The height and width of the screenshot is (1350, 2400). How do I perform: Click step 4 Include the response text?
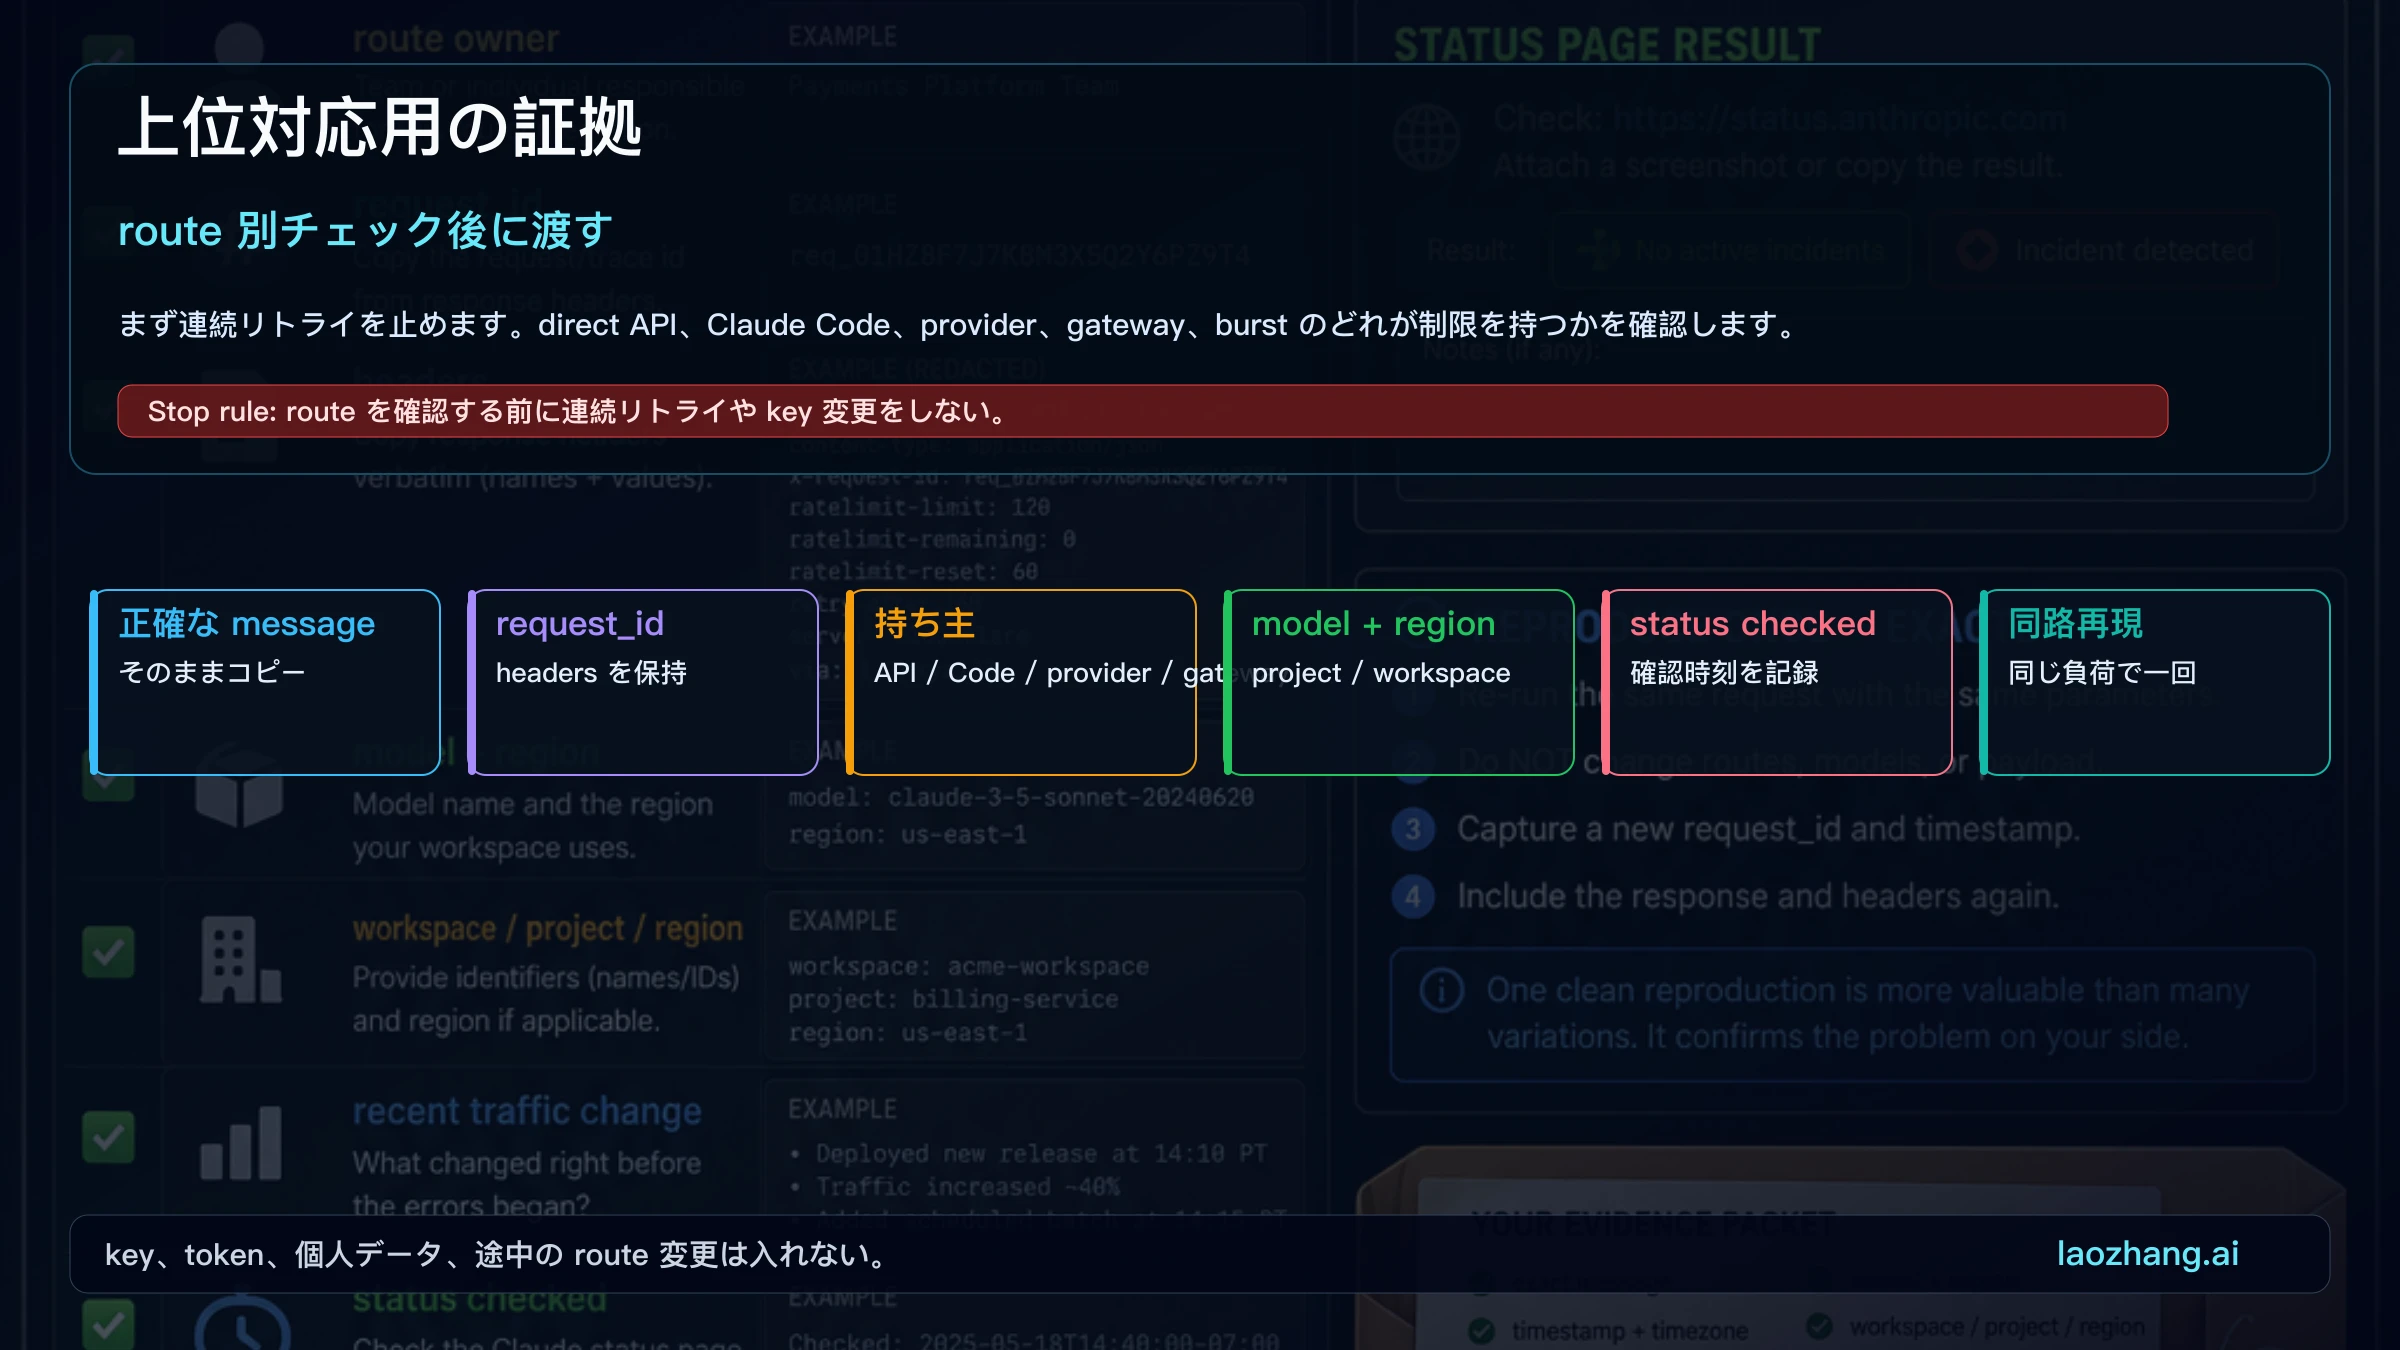[1758, 897]
